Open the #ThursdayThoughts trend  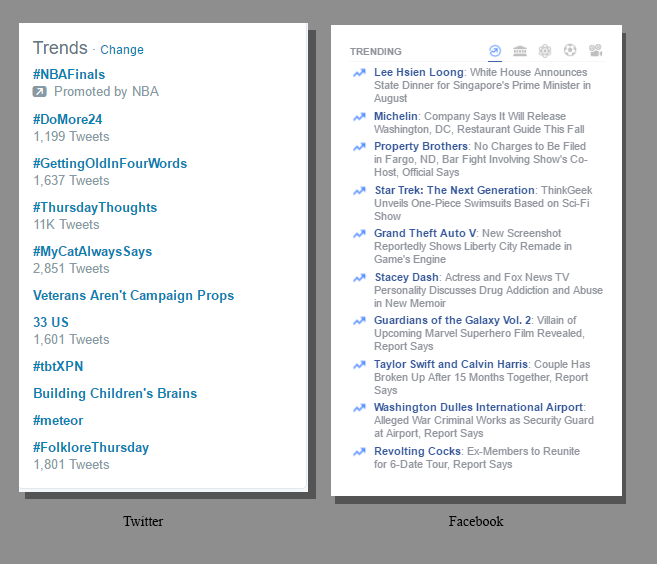pyautogui.click(x=95, y=207)
